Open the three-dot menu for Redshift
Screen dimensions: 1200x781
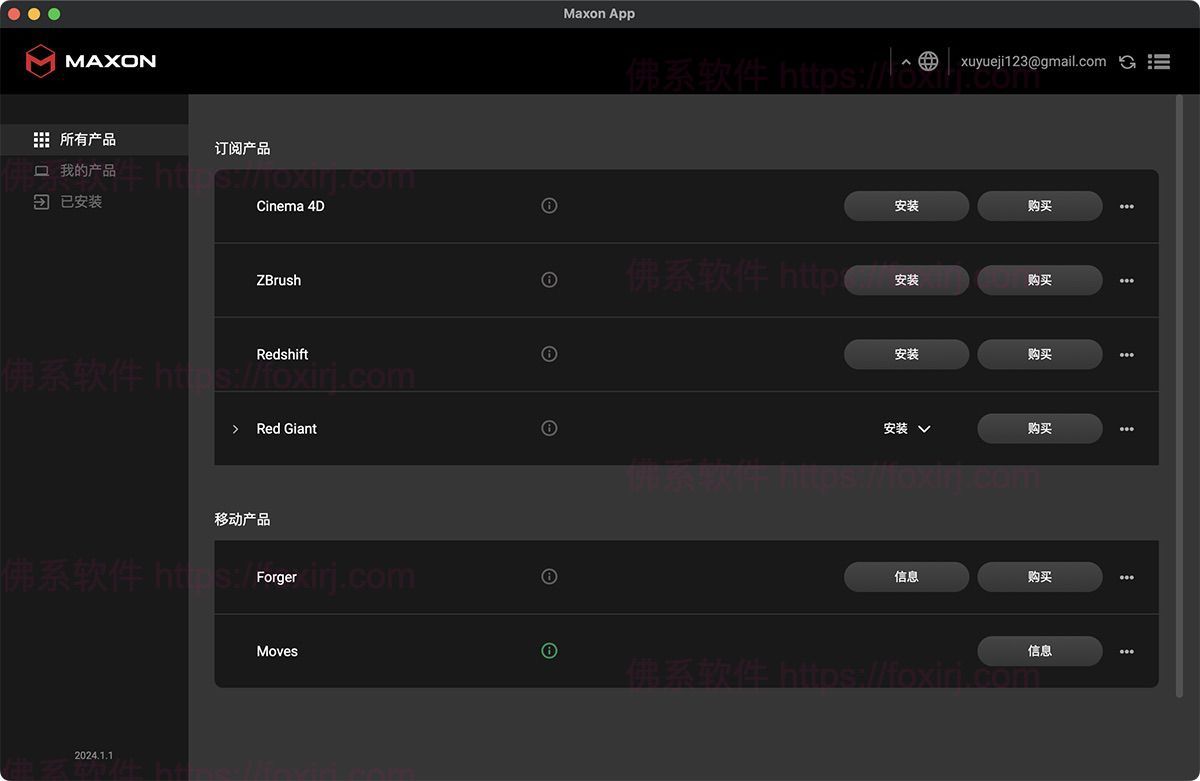pos(1127,355)
